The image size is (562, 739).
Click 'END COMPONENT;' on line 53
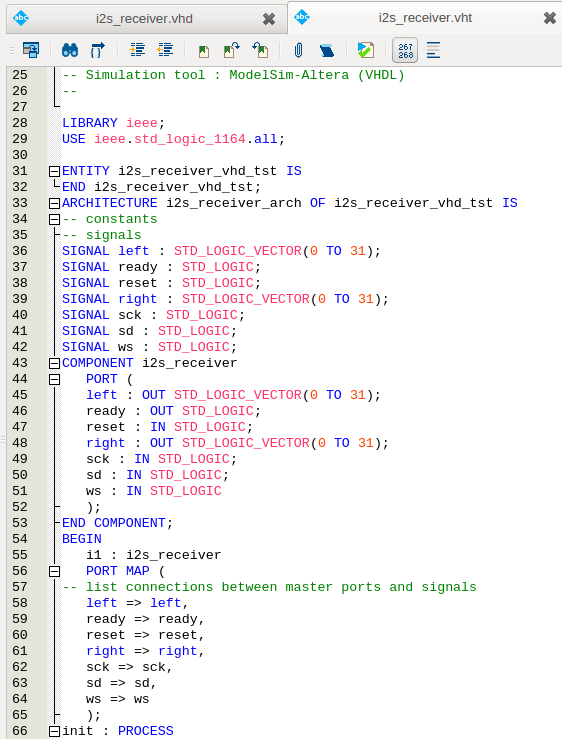[x=117, y=523]
